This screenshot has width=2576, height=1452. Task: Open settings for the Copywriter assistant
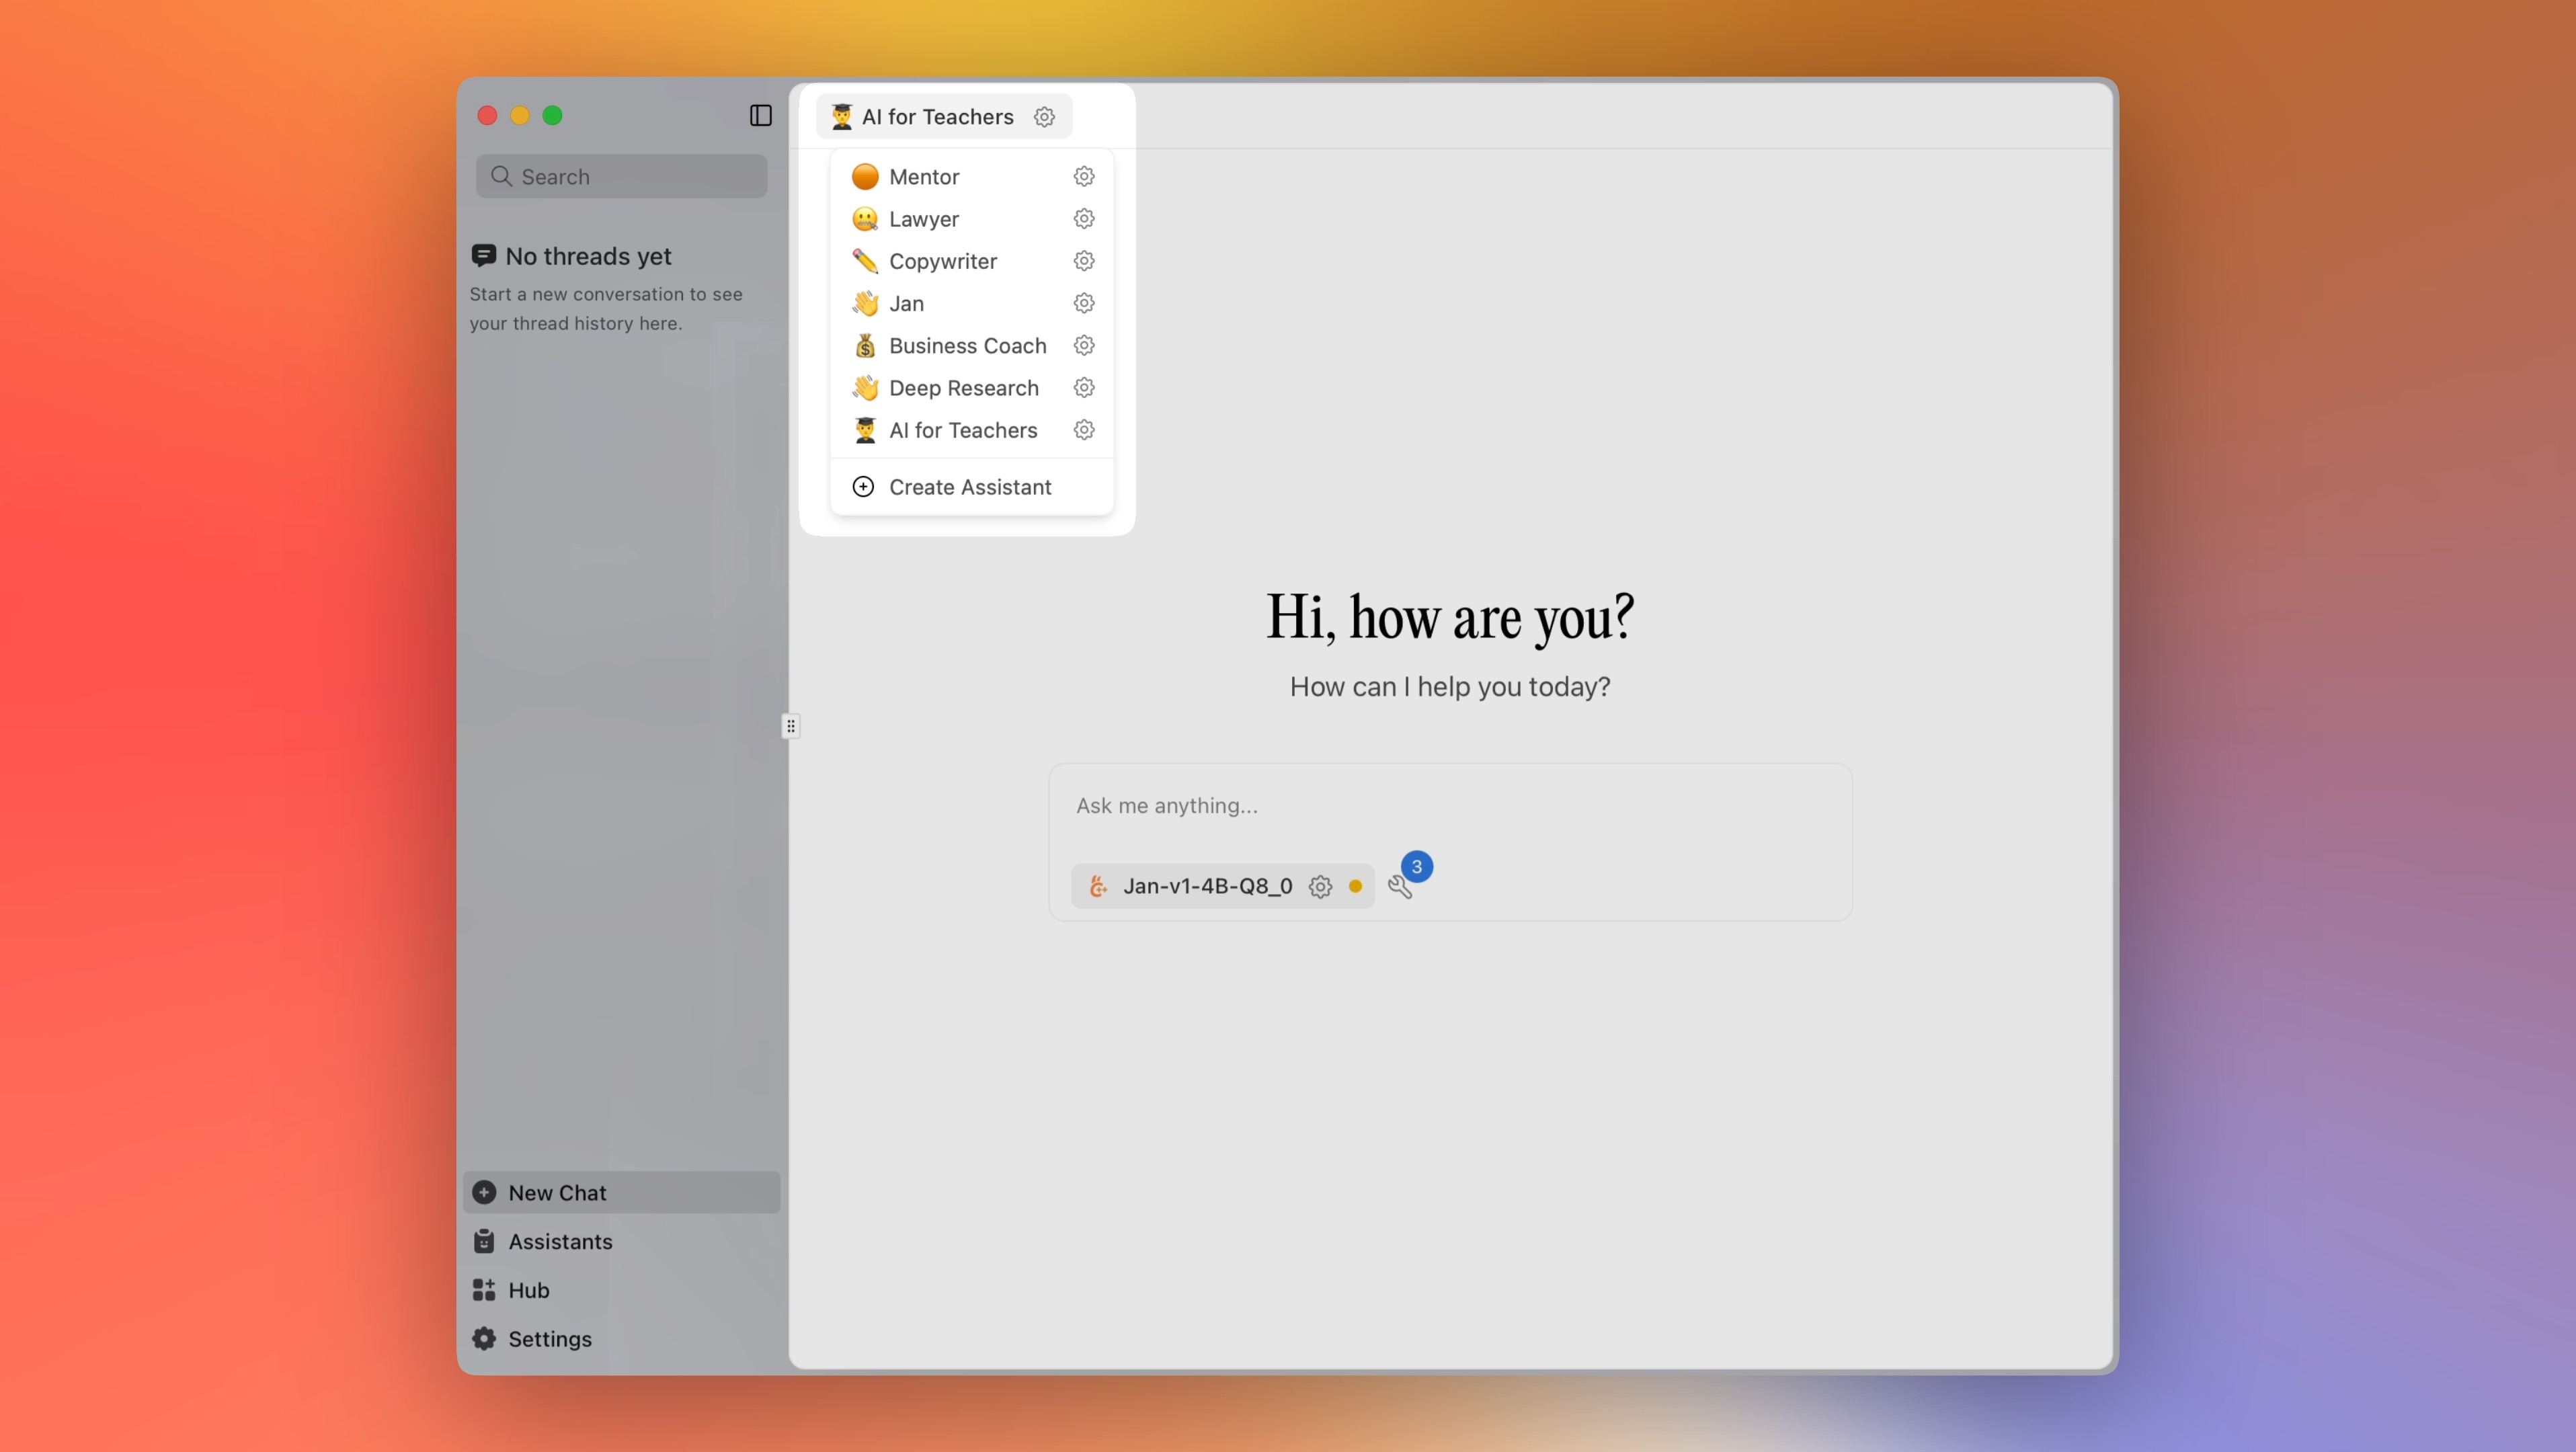[1084, 261]
